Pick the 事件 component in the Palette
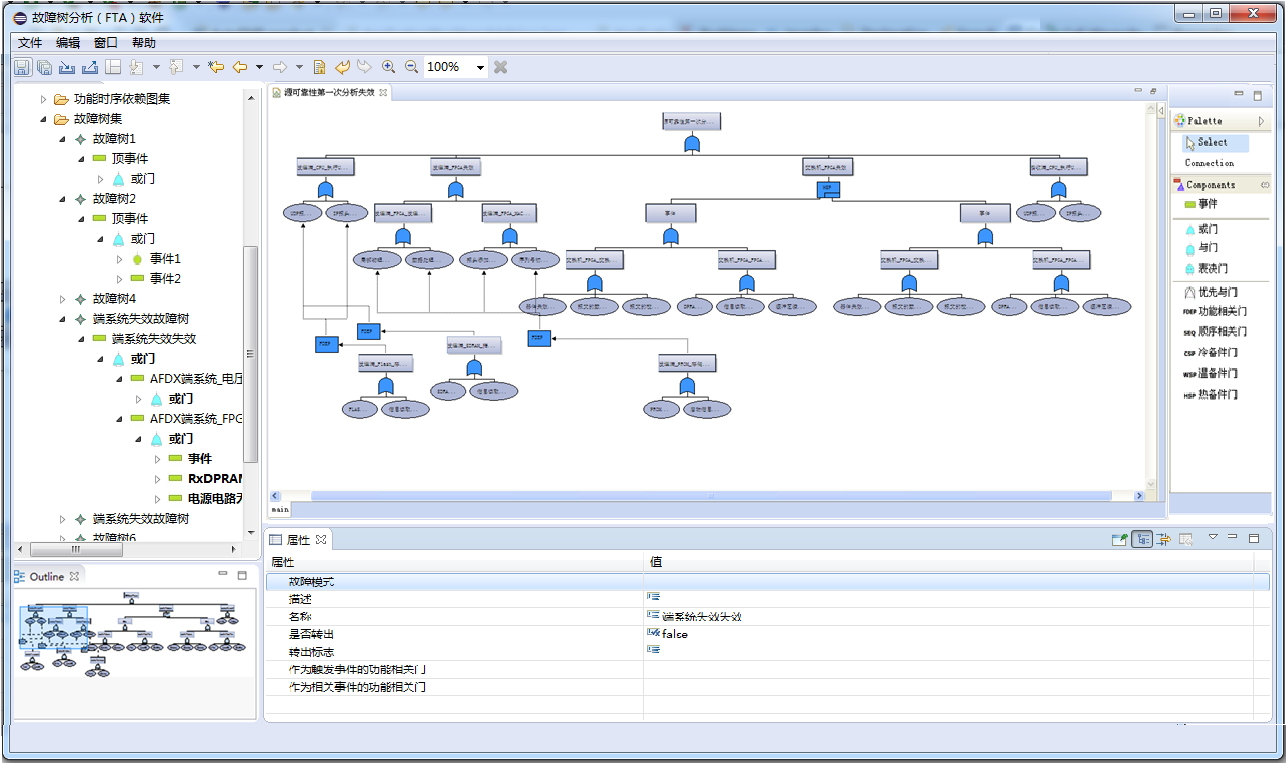The width and height of the screenshot is (1286, 763). click(1200, 204)
